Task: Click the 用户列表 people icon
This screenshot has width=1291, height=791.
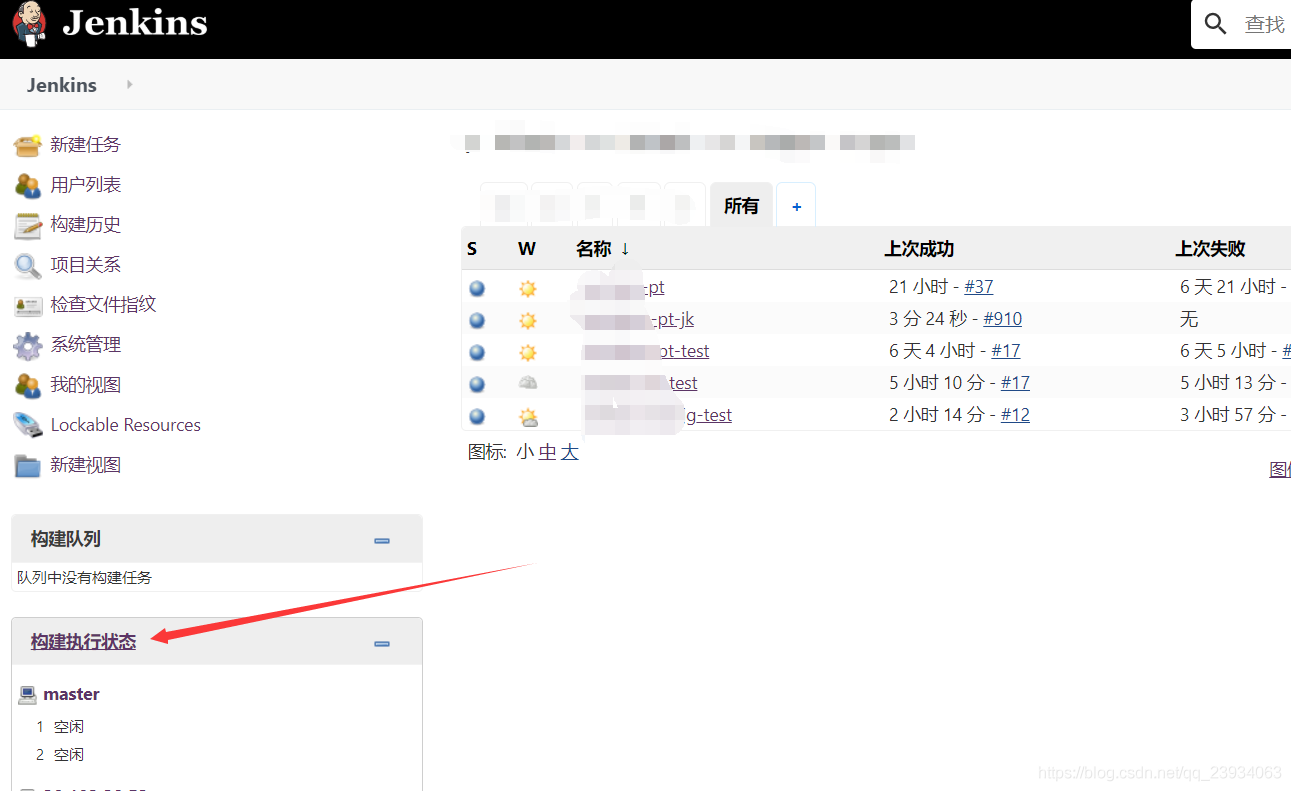Action: click(27, 185)
